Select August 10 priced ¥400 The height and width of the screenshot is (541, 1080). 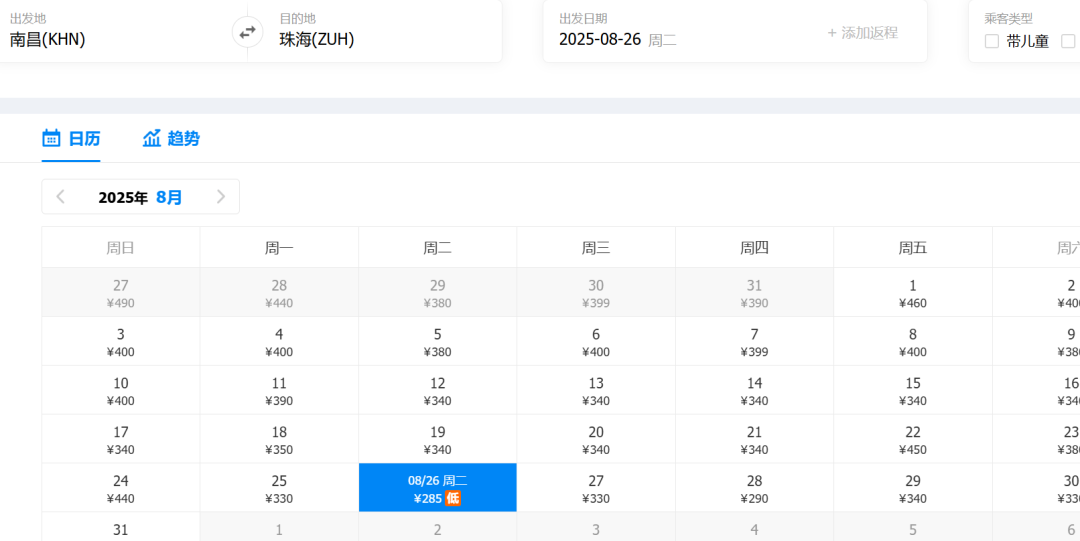[121, 391]
